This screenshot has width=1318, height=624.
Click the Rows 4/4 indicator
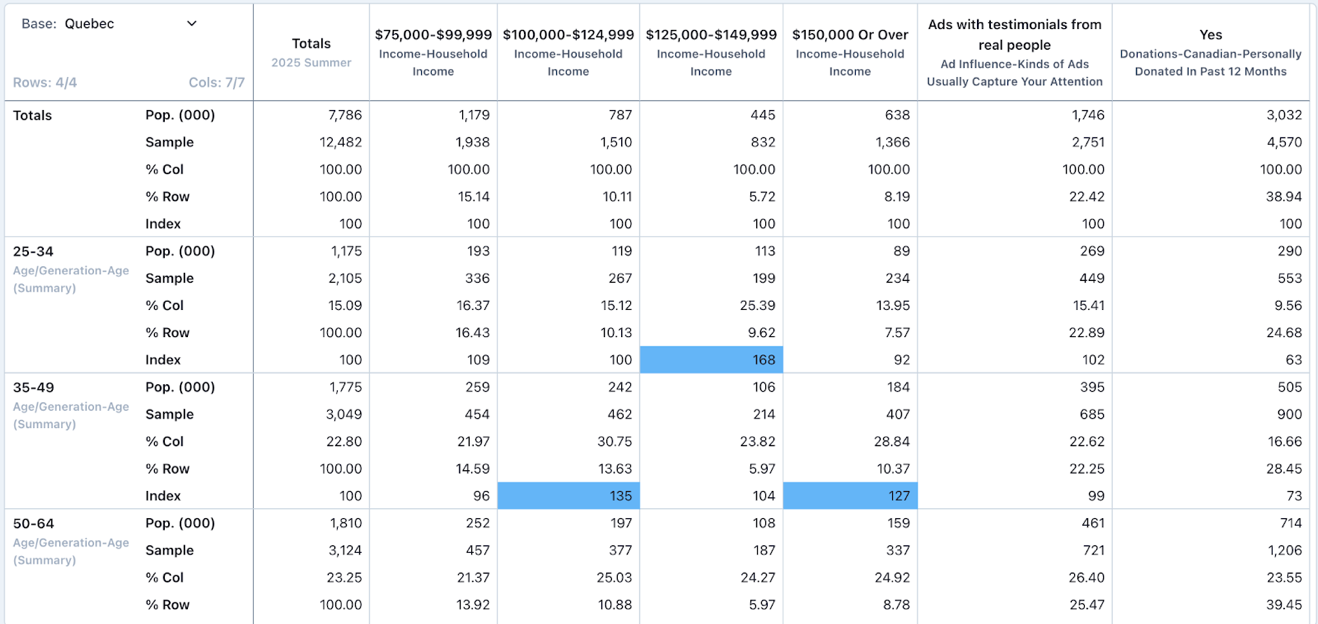(45, 83)
